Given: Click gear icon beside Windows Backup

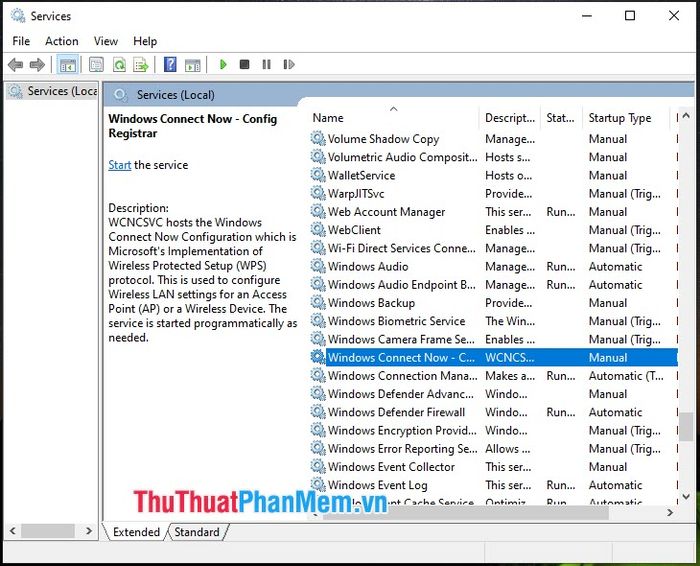Looking at the screenshot, I should tap(318, 303).
